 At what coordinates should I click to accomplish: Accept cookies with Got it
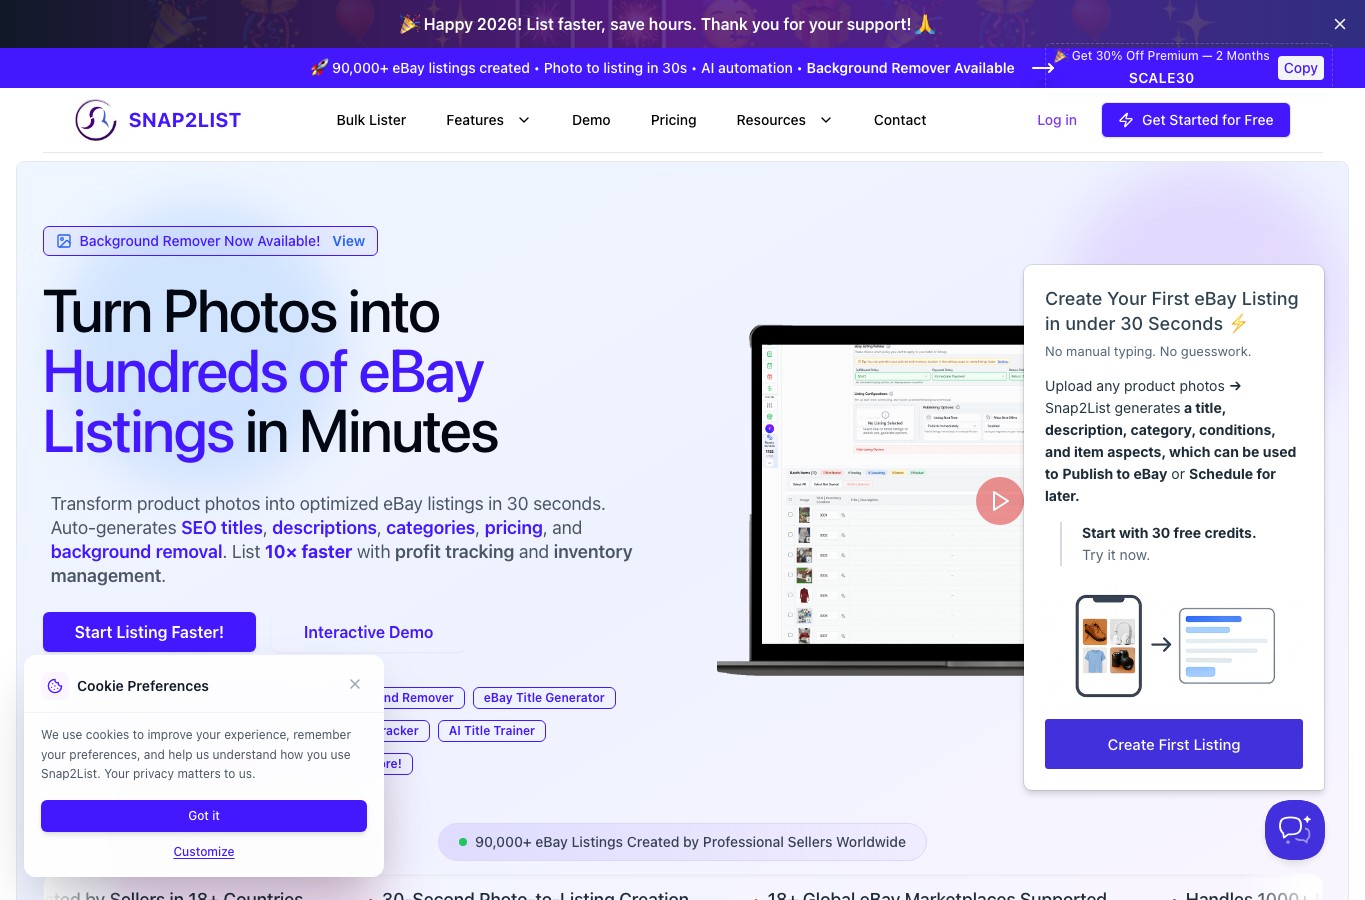pos(204,816)
